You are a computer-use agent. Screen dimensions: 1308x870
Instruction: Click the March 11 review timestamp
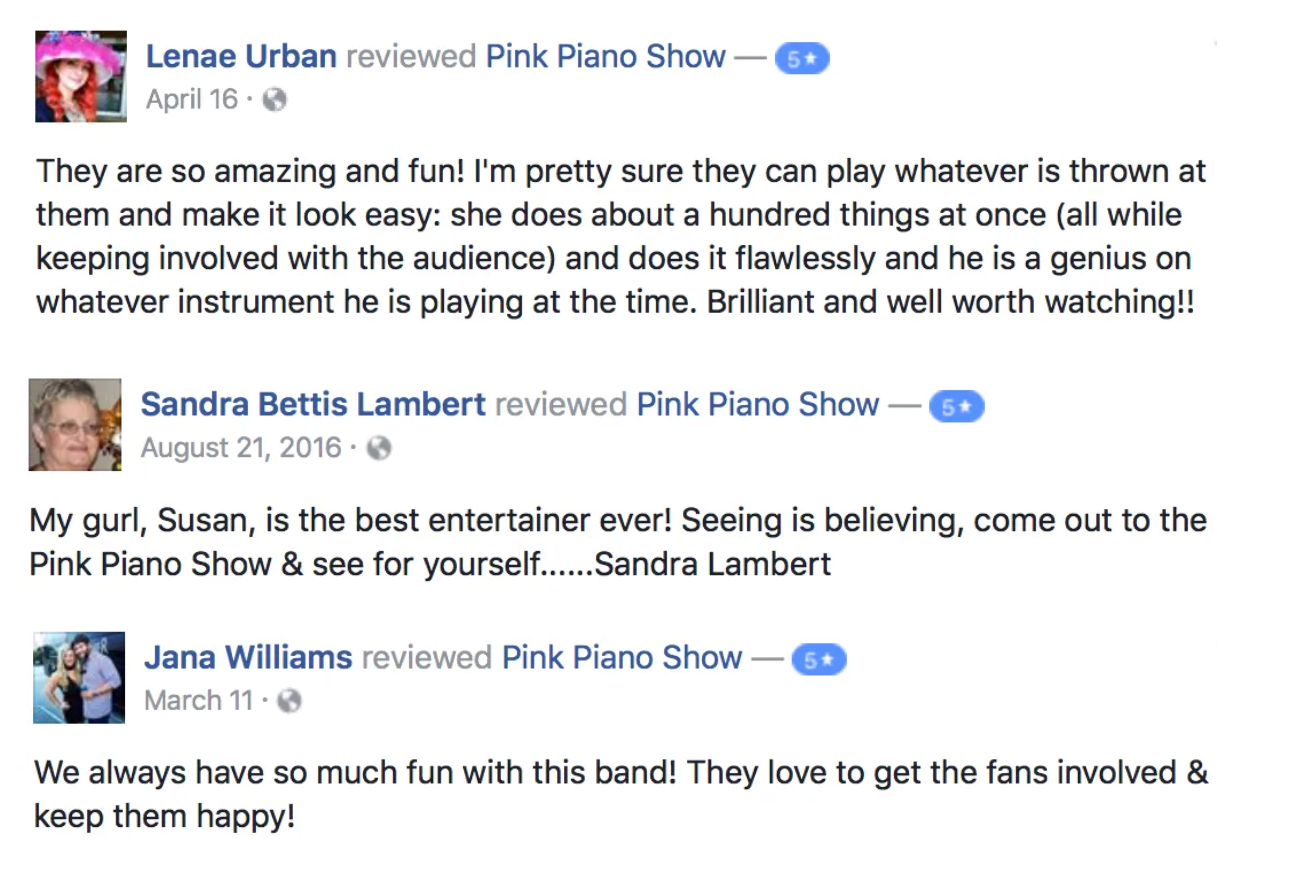point(198,701)
